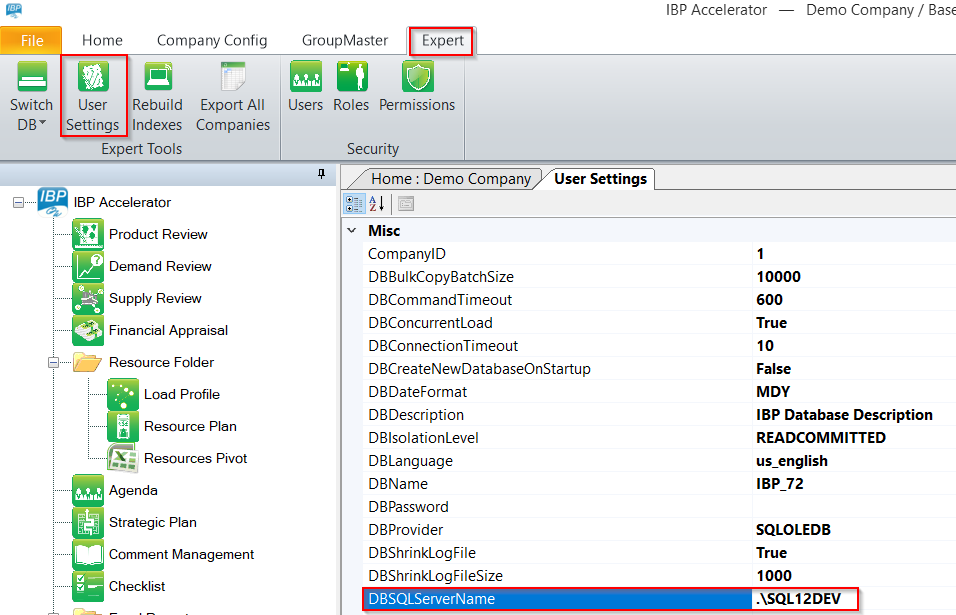Select the Expert ribbon tab
This screenshot has width=956, height=615.
(443, 41)
